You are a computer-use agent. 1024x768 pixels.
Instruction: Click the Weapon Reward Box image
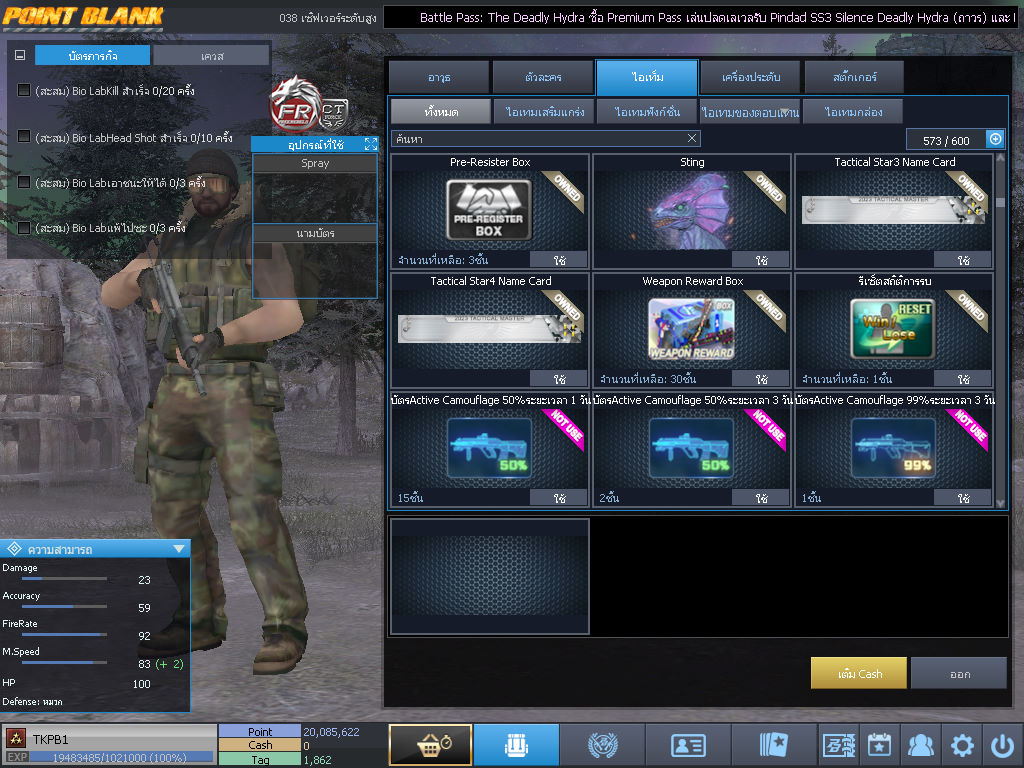click(x=692, y=329)
